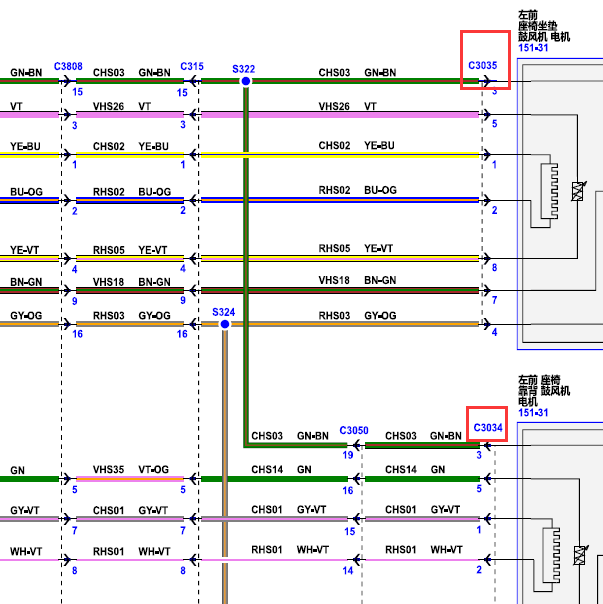Select the RHS05 label leading to C3035
This screenshot has height=604, width=603.
pyautogui.click(x=334, y=248)
